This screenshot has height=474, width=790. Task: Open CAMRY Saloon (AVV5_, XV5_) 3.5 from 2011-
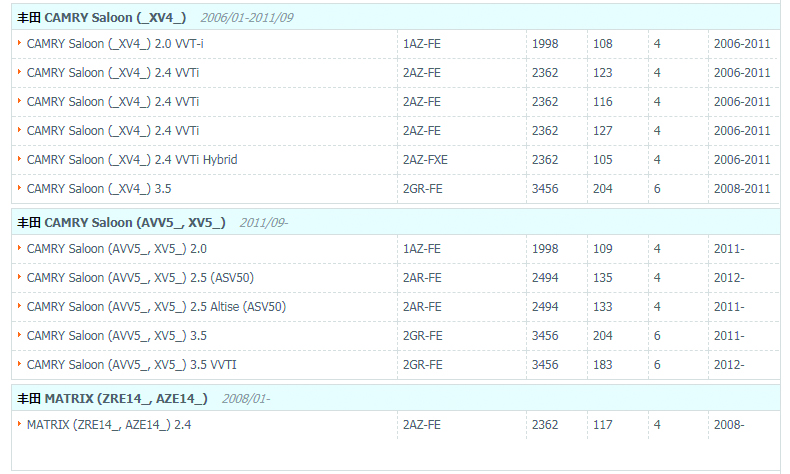[x=116, y=336]
